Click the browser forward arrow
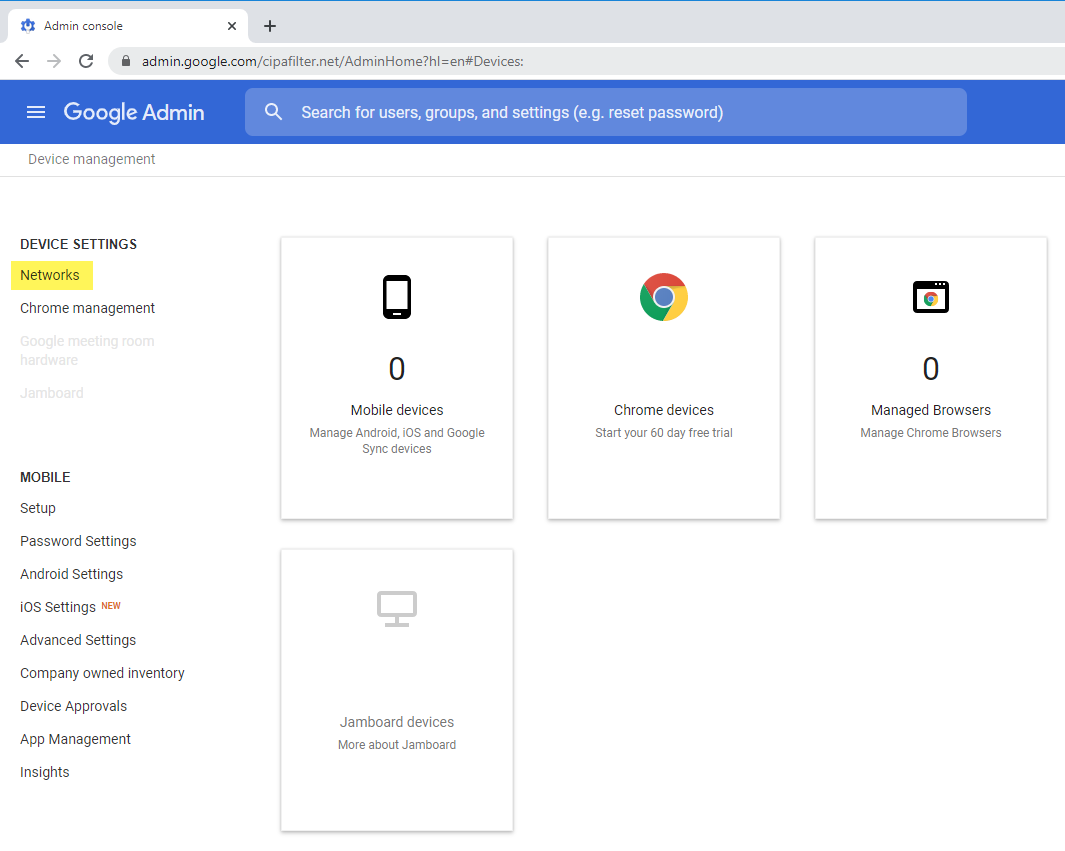The height and width of the screenshot is (851, 1065). [x=54, y=61]
